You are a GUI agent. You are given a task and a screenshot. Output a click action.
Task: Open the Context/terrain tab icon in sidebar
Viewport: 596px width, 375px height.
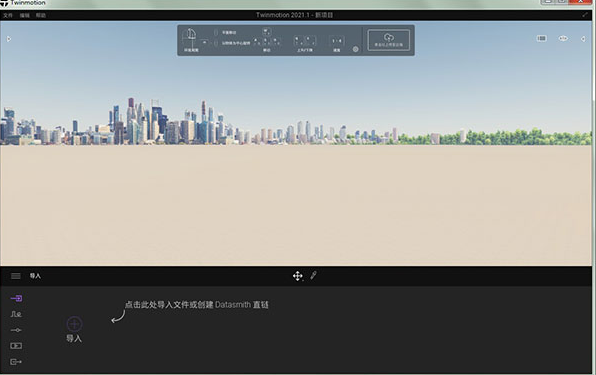pos(16,314)
